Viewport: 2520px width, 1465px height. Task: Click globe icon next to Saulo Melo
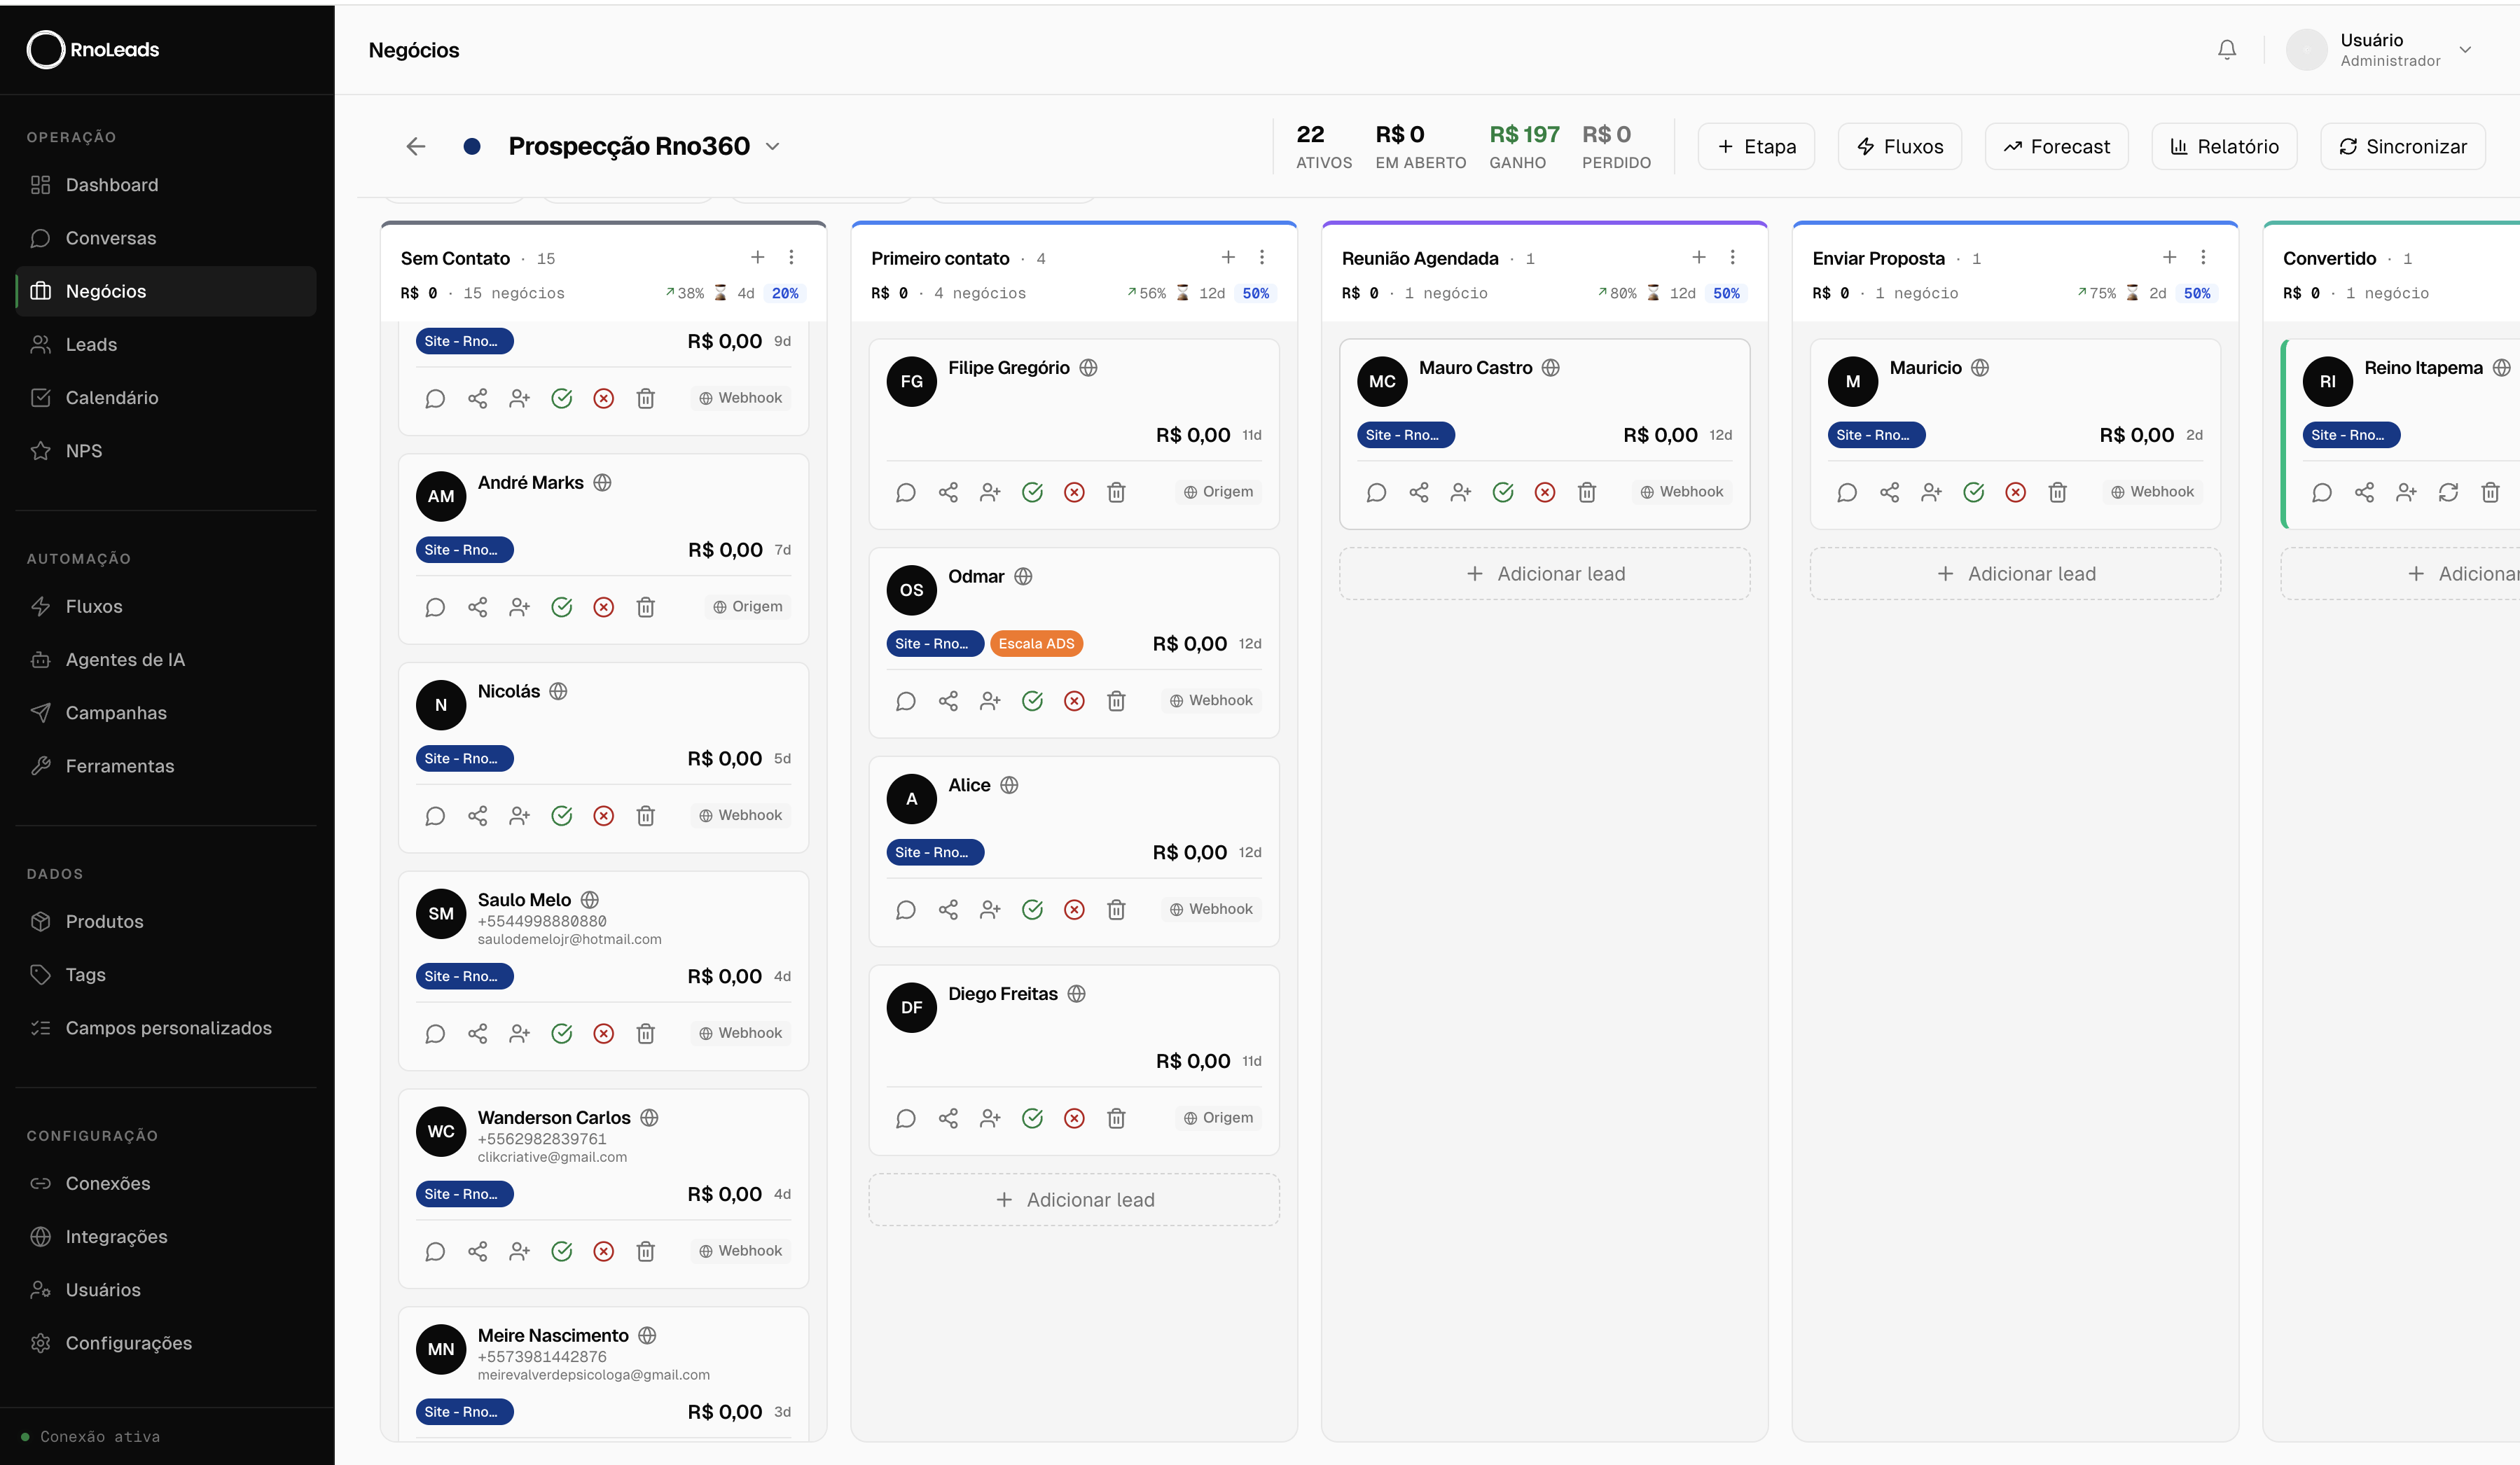point(590,900)
